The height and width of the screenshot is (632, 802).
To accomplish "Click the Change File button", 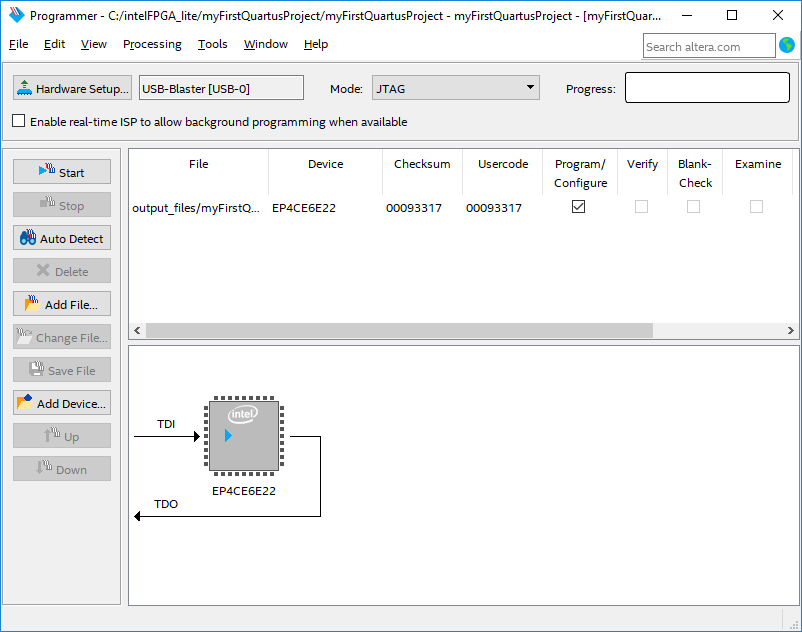I will coord(62,337).
